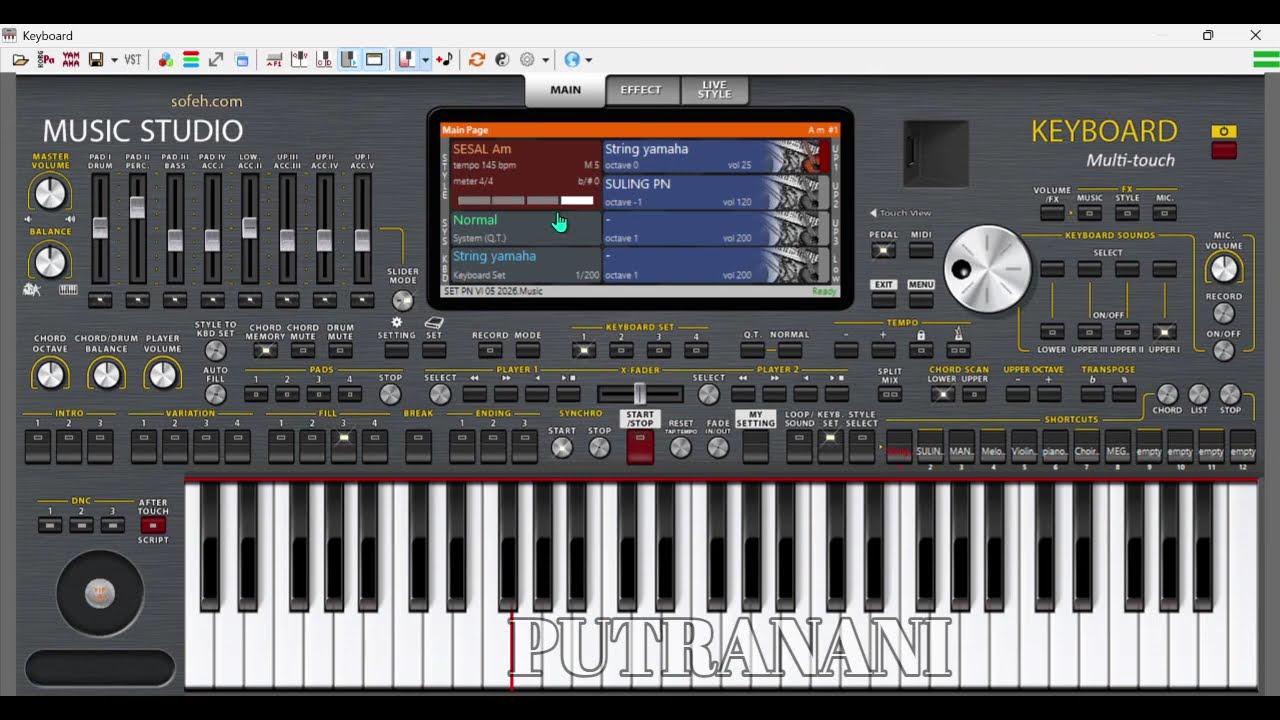
Task: Click the F1 keyboard toolbar icon
Action: [x=274, y=60]
